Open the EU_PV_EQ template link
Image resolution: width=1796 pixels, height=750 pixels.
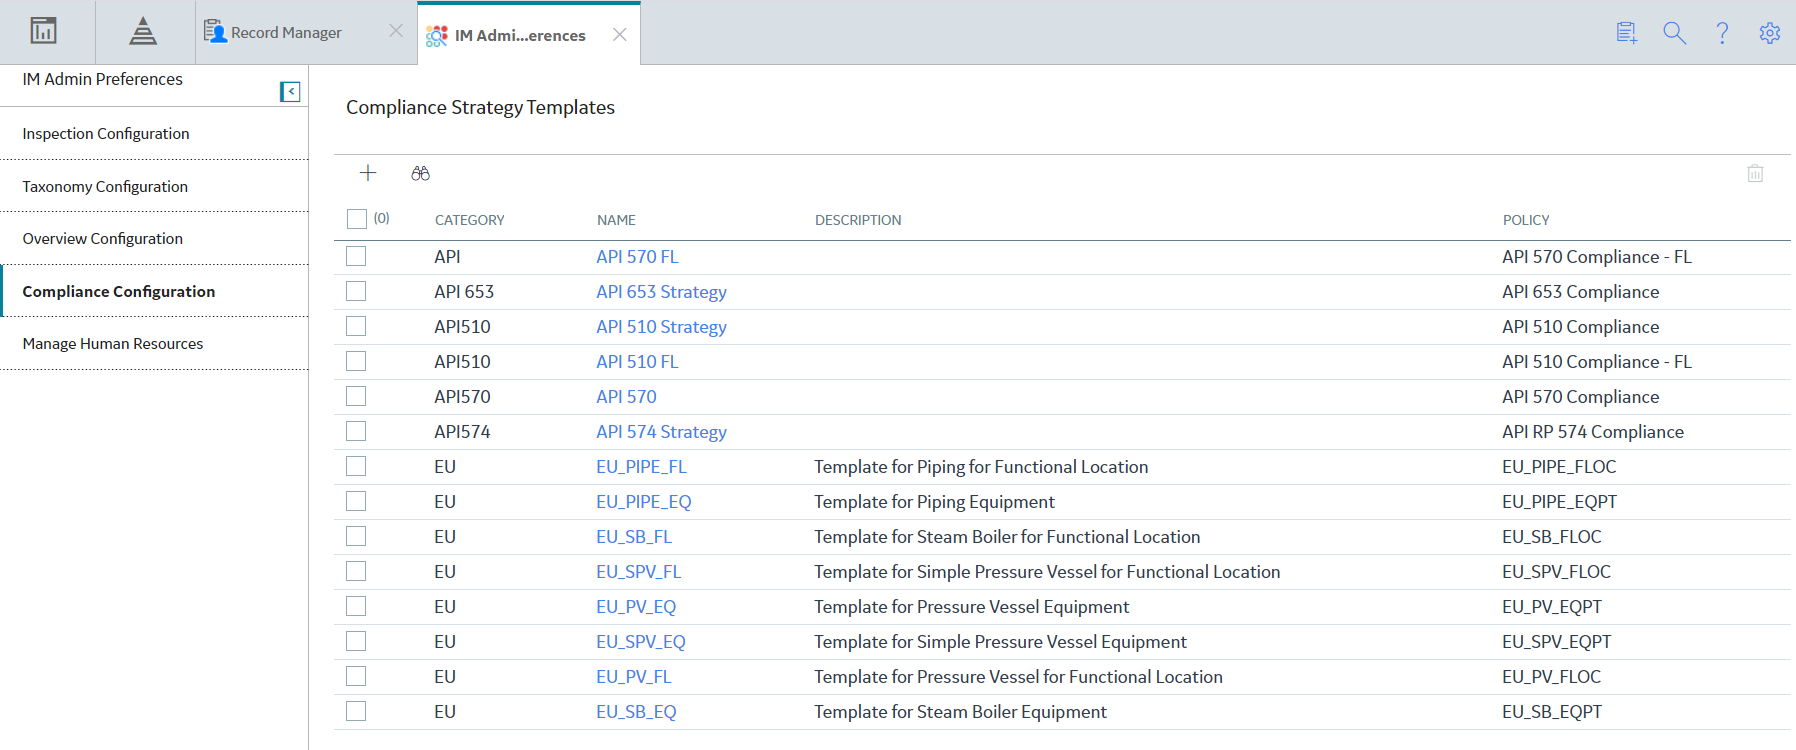coord(636,607)
